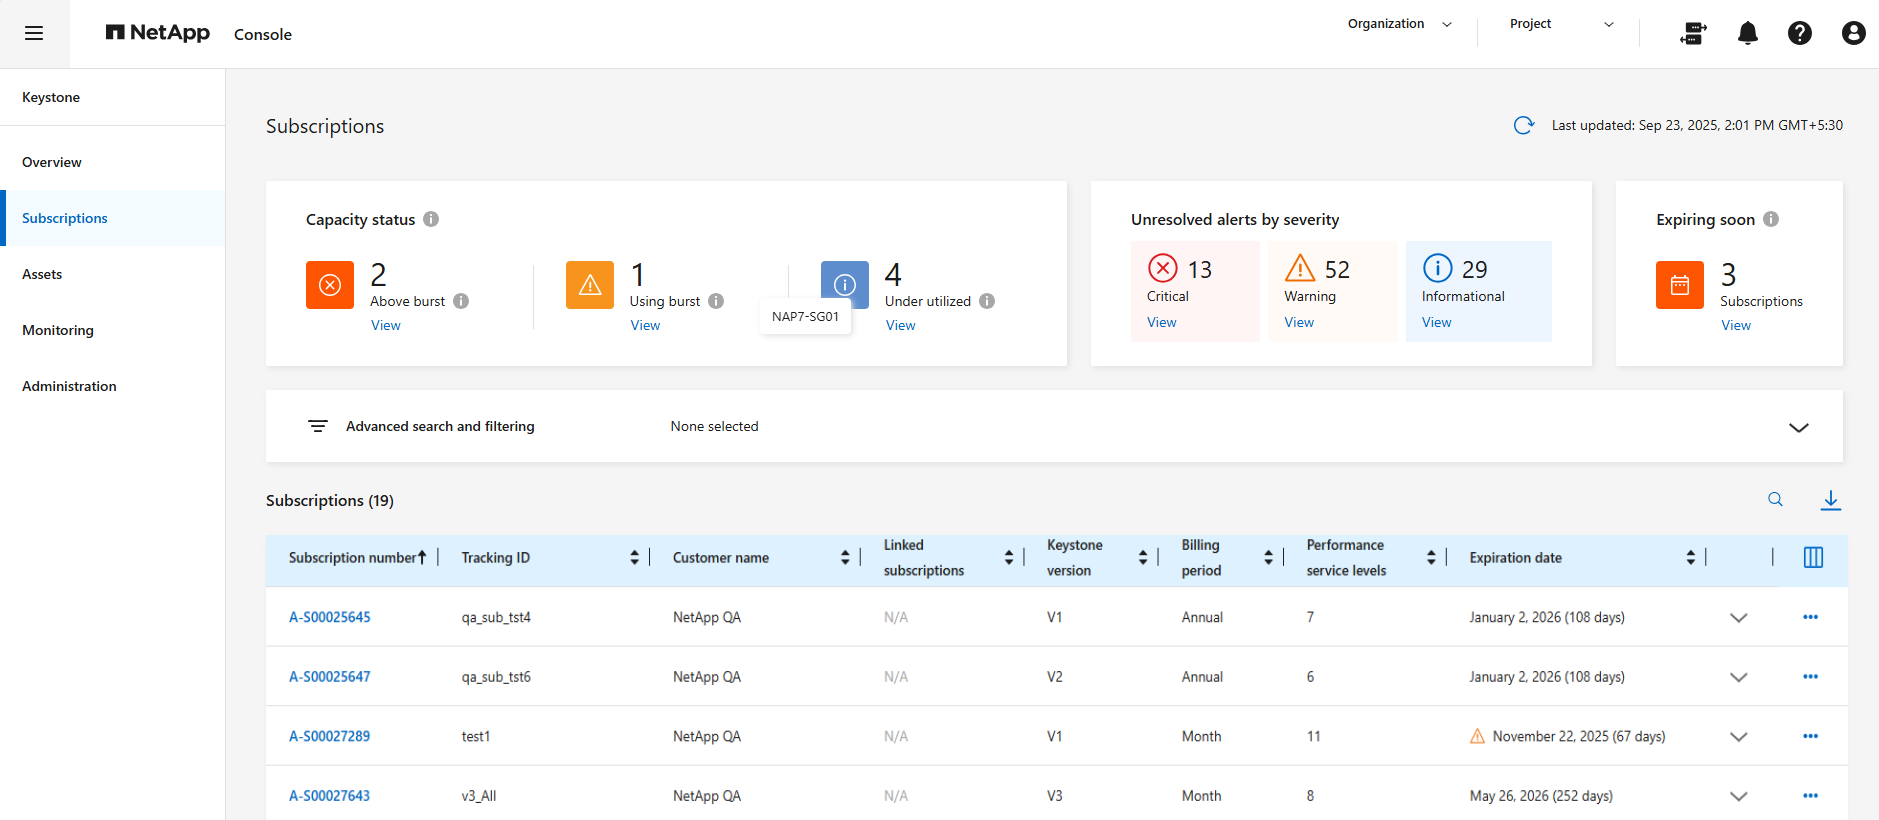Image resolution: width=1879 pixels, height=820 pixels.
Task: Expand row details for A-S00027289
Action: click(1738, 737)
